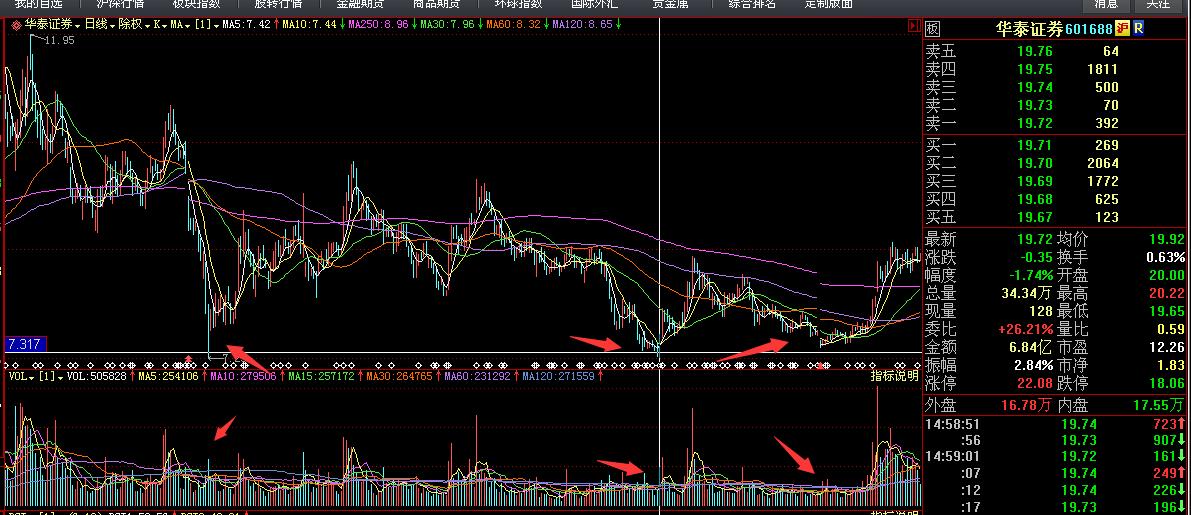This screenshot has width=1191, height=515.
Task: Open the 华泰证券 stock dropdown
Action: point(50,24)
